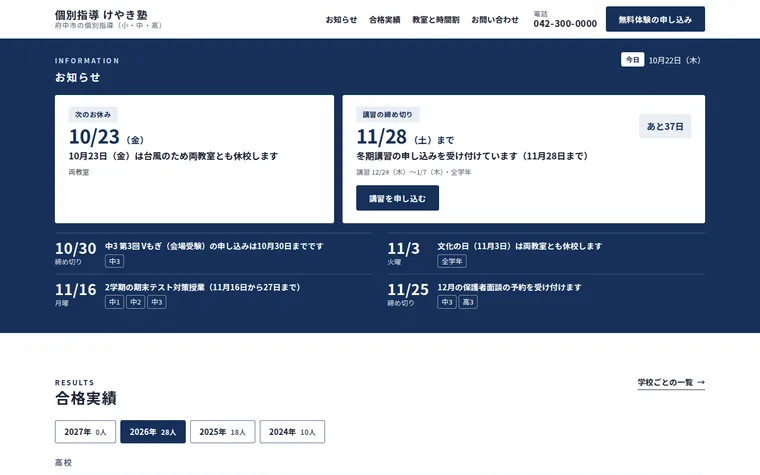Viewport: 760px width, 475px height.
Task: Open the 個別指導 けやき塾 site logo
Action: (x=108, y=19)
